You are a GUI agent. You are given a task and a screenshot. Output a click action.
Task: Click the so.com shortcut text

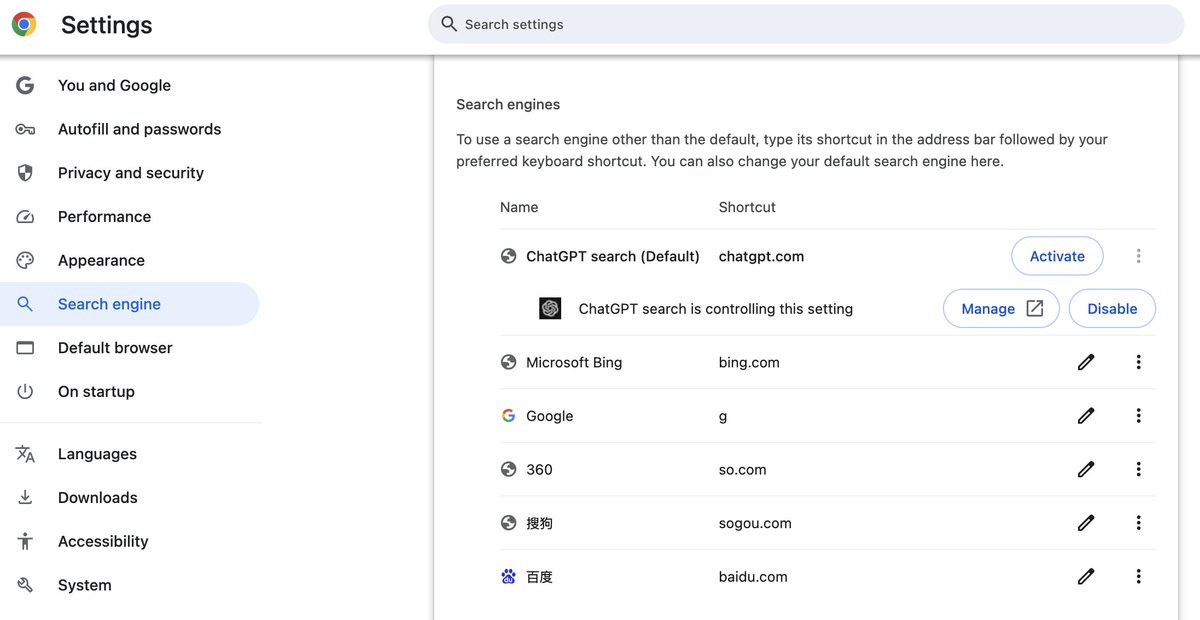742,469
